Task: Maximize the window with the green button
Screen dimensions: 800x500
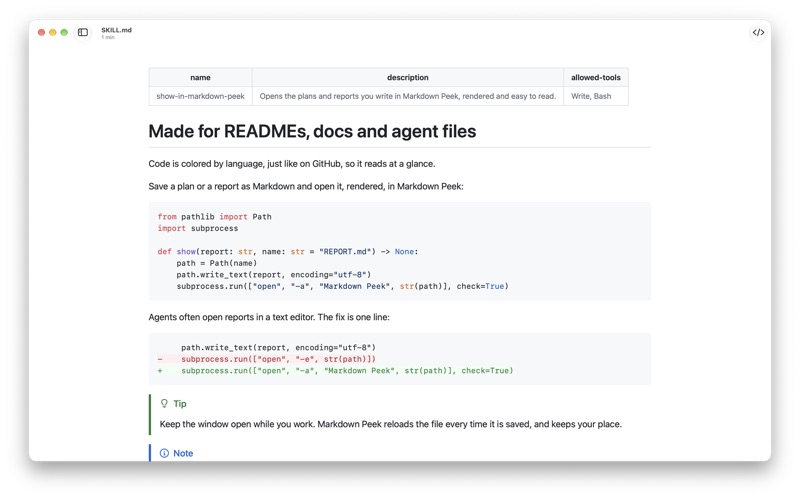Action: click(x=64, y=32)
